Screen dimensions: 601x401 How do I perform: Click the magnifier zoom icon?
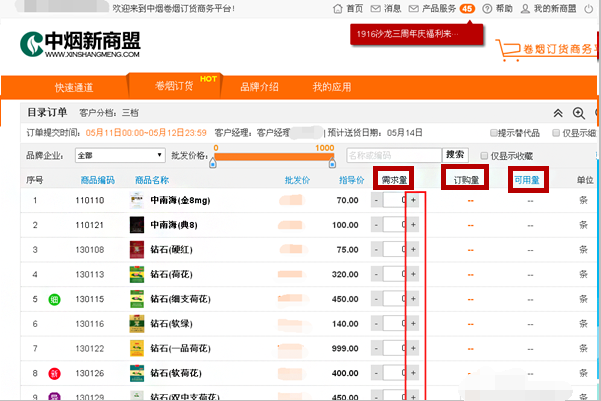point(578,113)
